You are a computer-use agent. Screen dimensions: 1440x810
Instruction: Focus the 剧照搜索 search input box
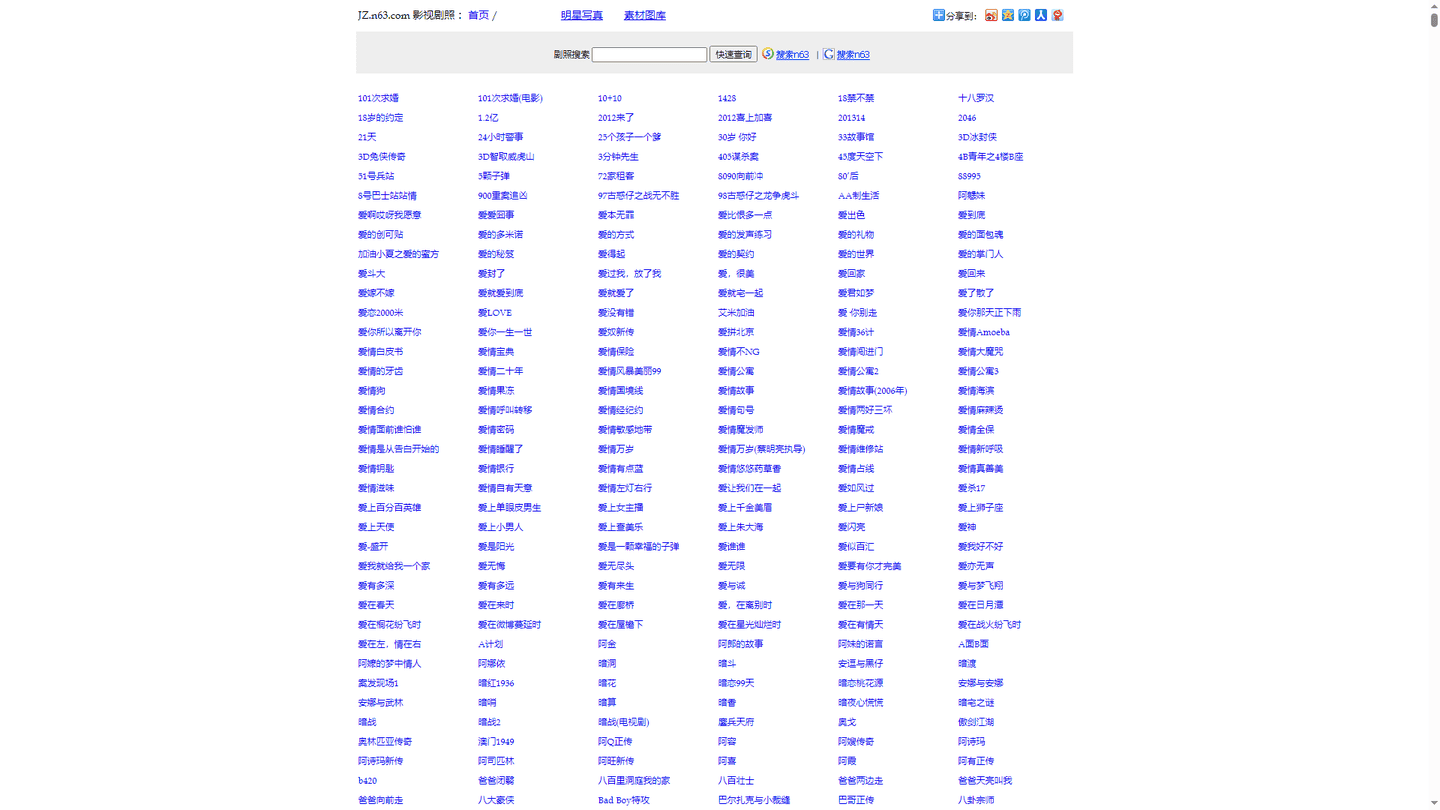click(649, 55)
